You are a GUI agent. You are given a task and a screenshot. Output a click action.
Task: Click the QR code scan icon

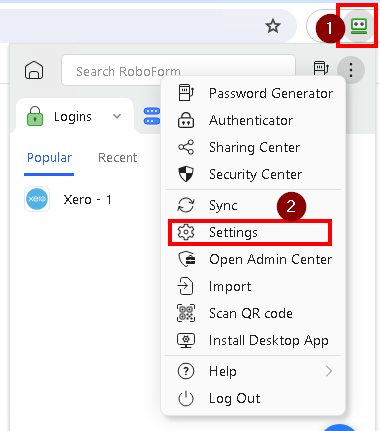point(186,313)
